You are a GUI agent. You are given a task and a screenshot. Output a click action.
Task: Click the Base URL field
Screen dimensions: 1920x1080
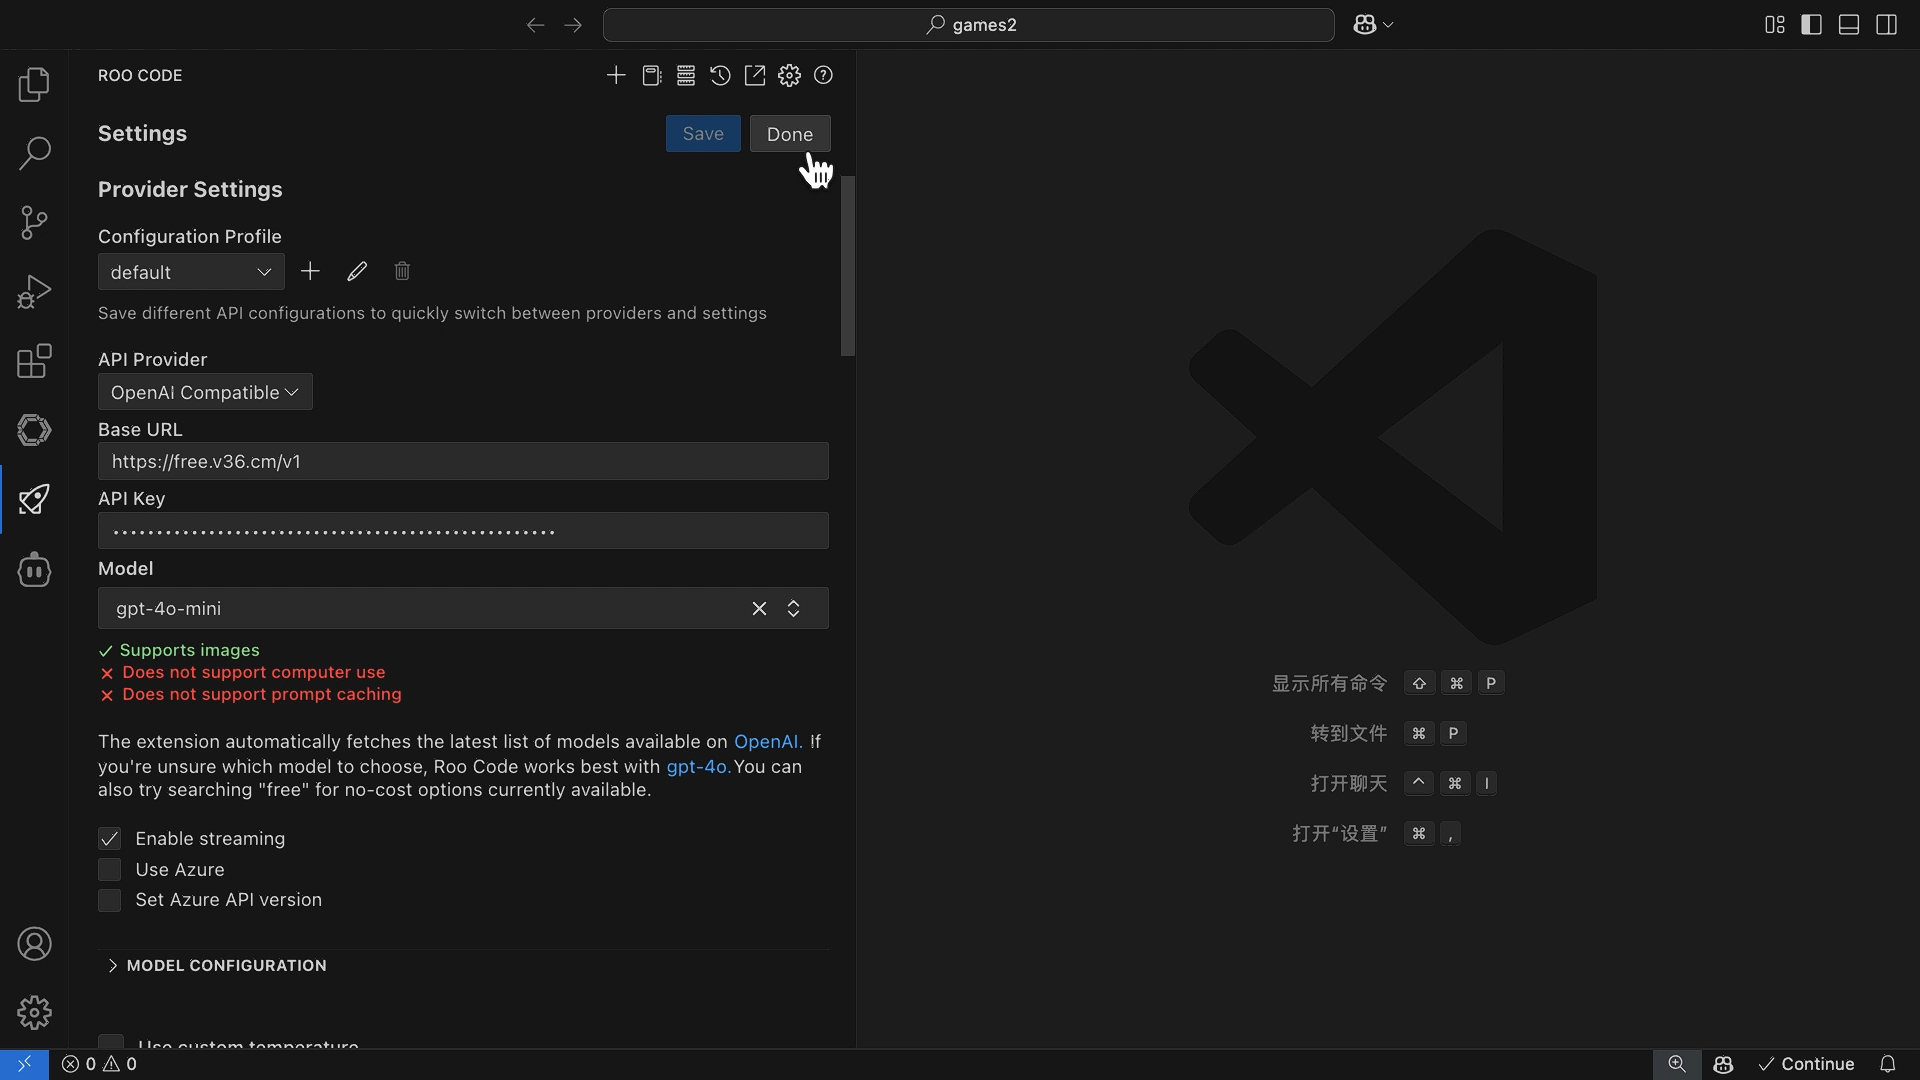point(463,461)
